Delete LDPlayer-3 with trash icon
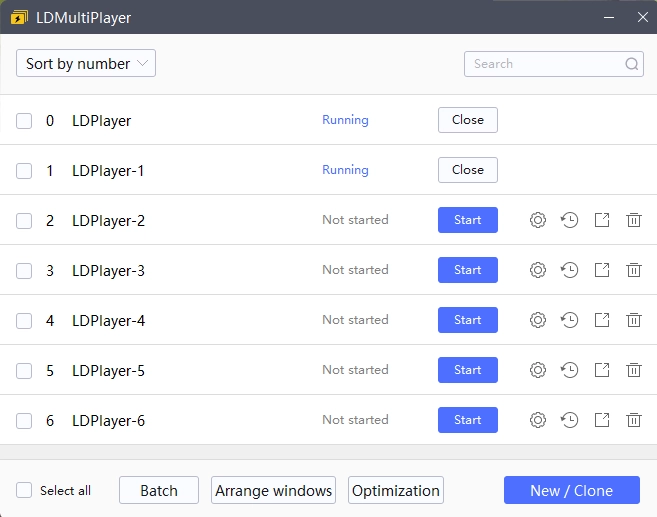657x517 pixels. pos(634,270)
